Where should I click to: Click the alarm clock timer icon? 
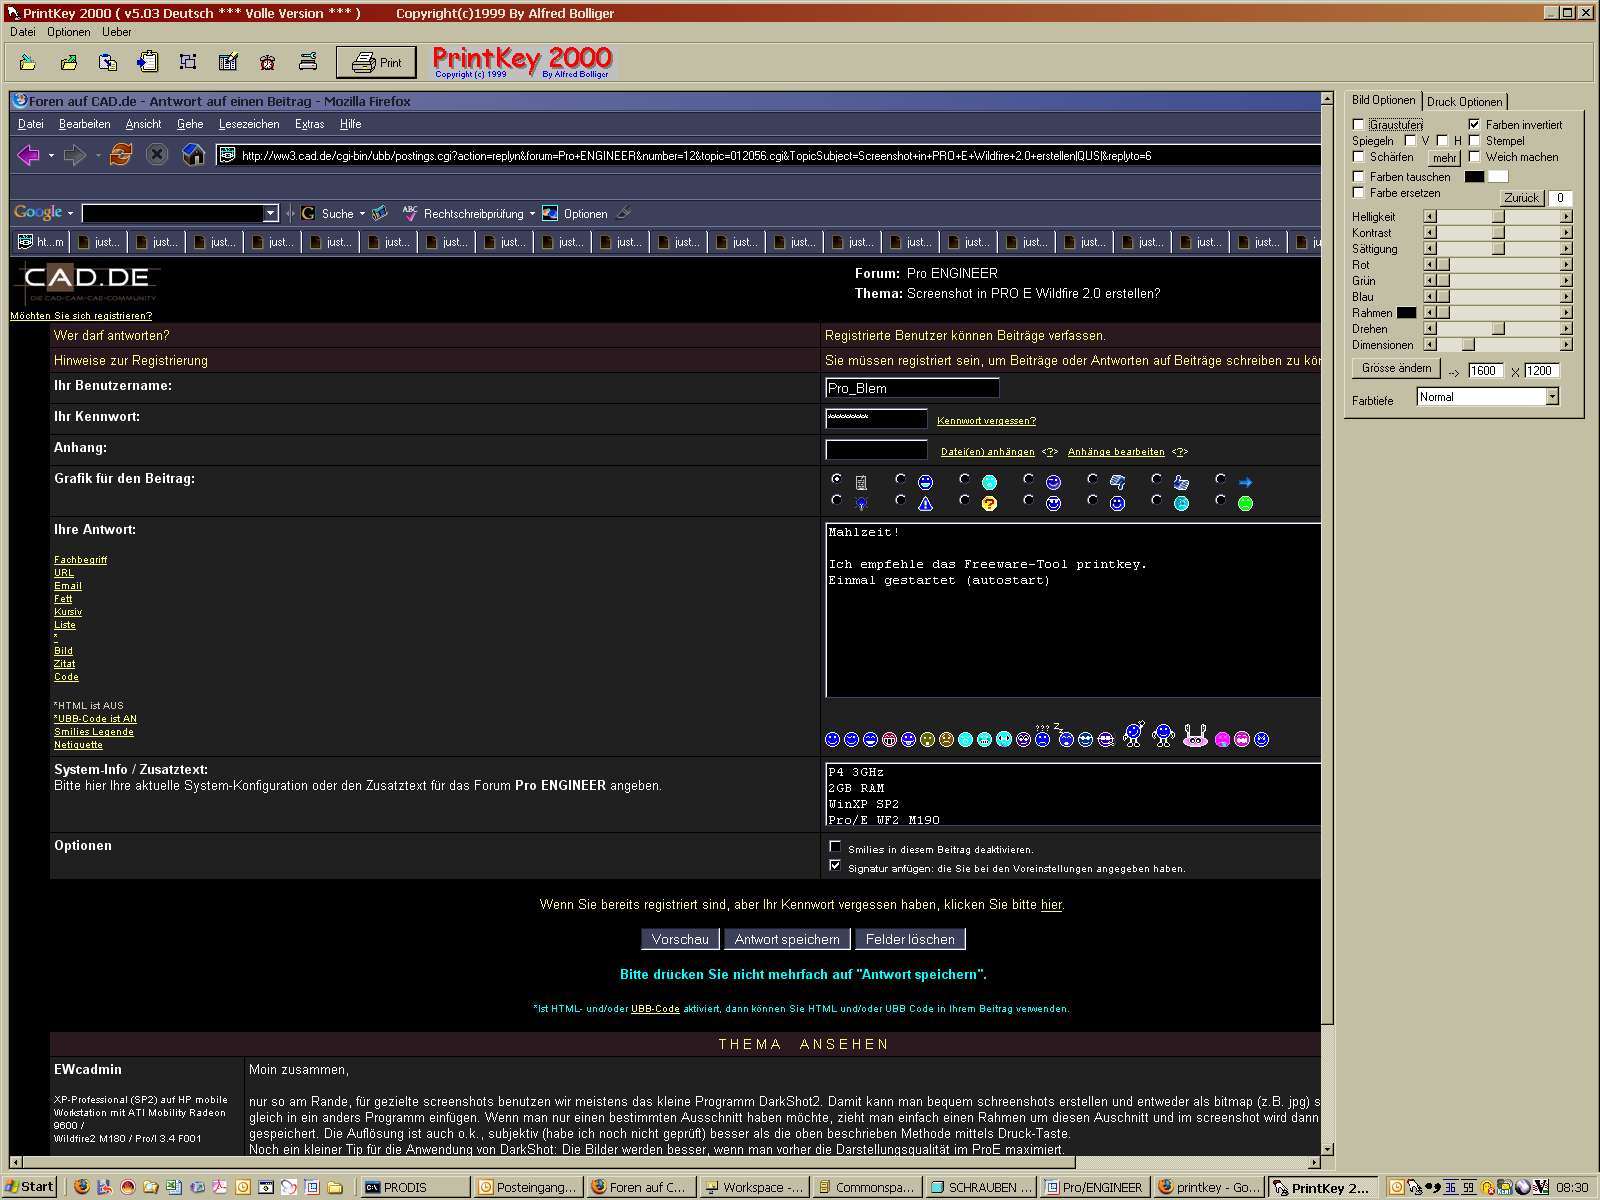tap(268, 62)
